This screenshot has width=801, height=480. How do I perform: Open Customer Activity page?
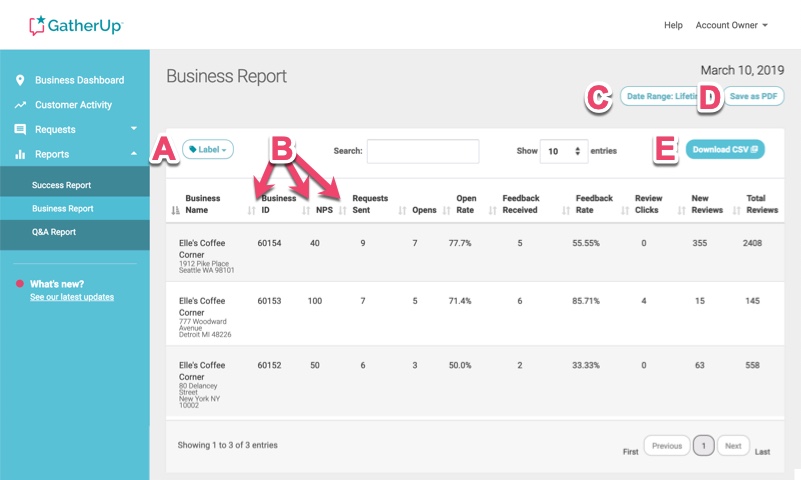pyautogui.click(x=73, y=105)
